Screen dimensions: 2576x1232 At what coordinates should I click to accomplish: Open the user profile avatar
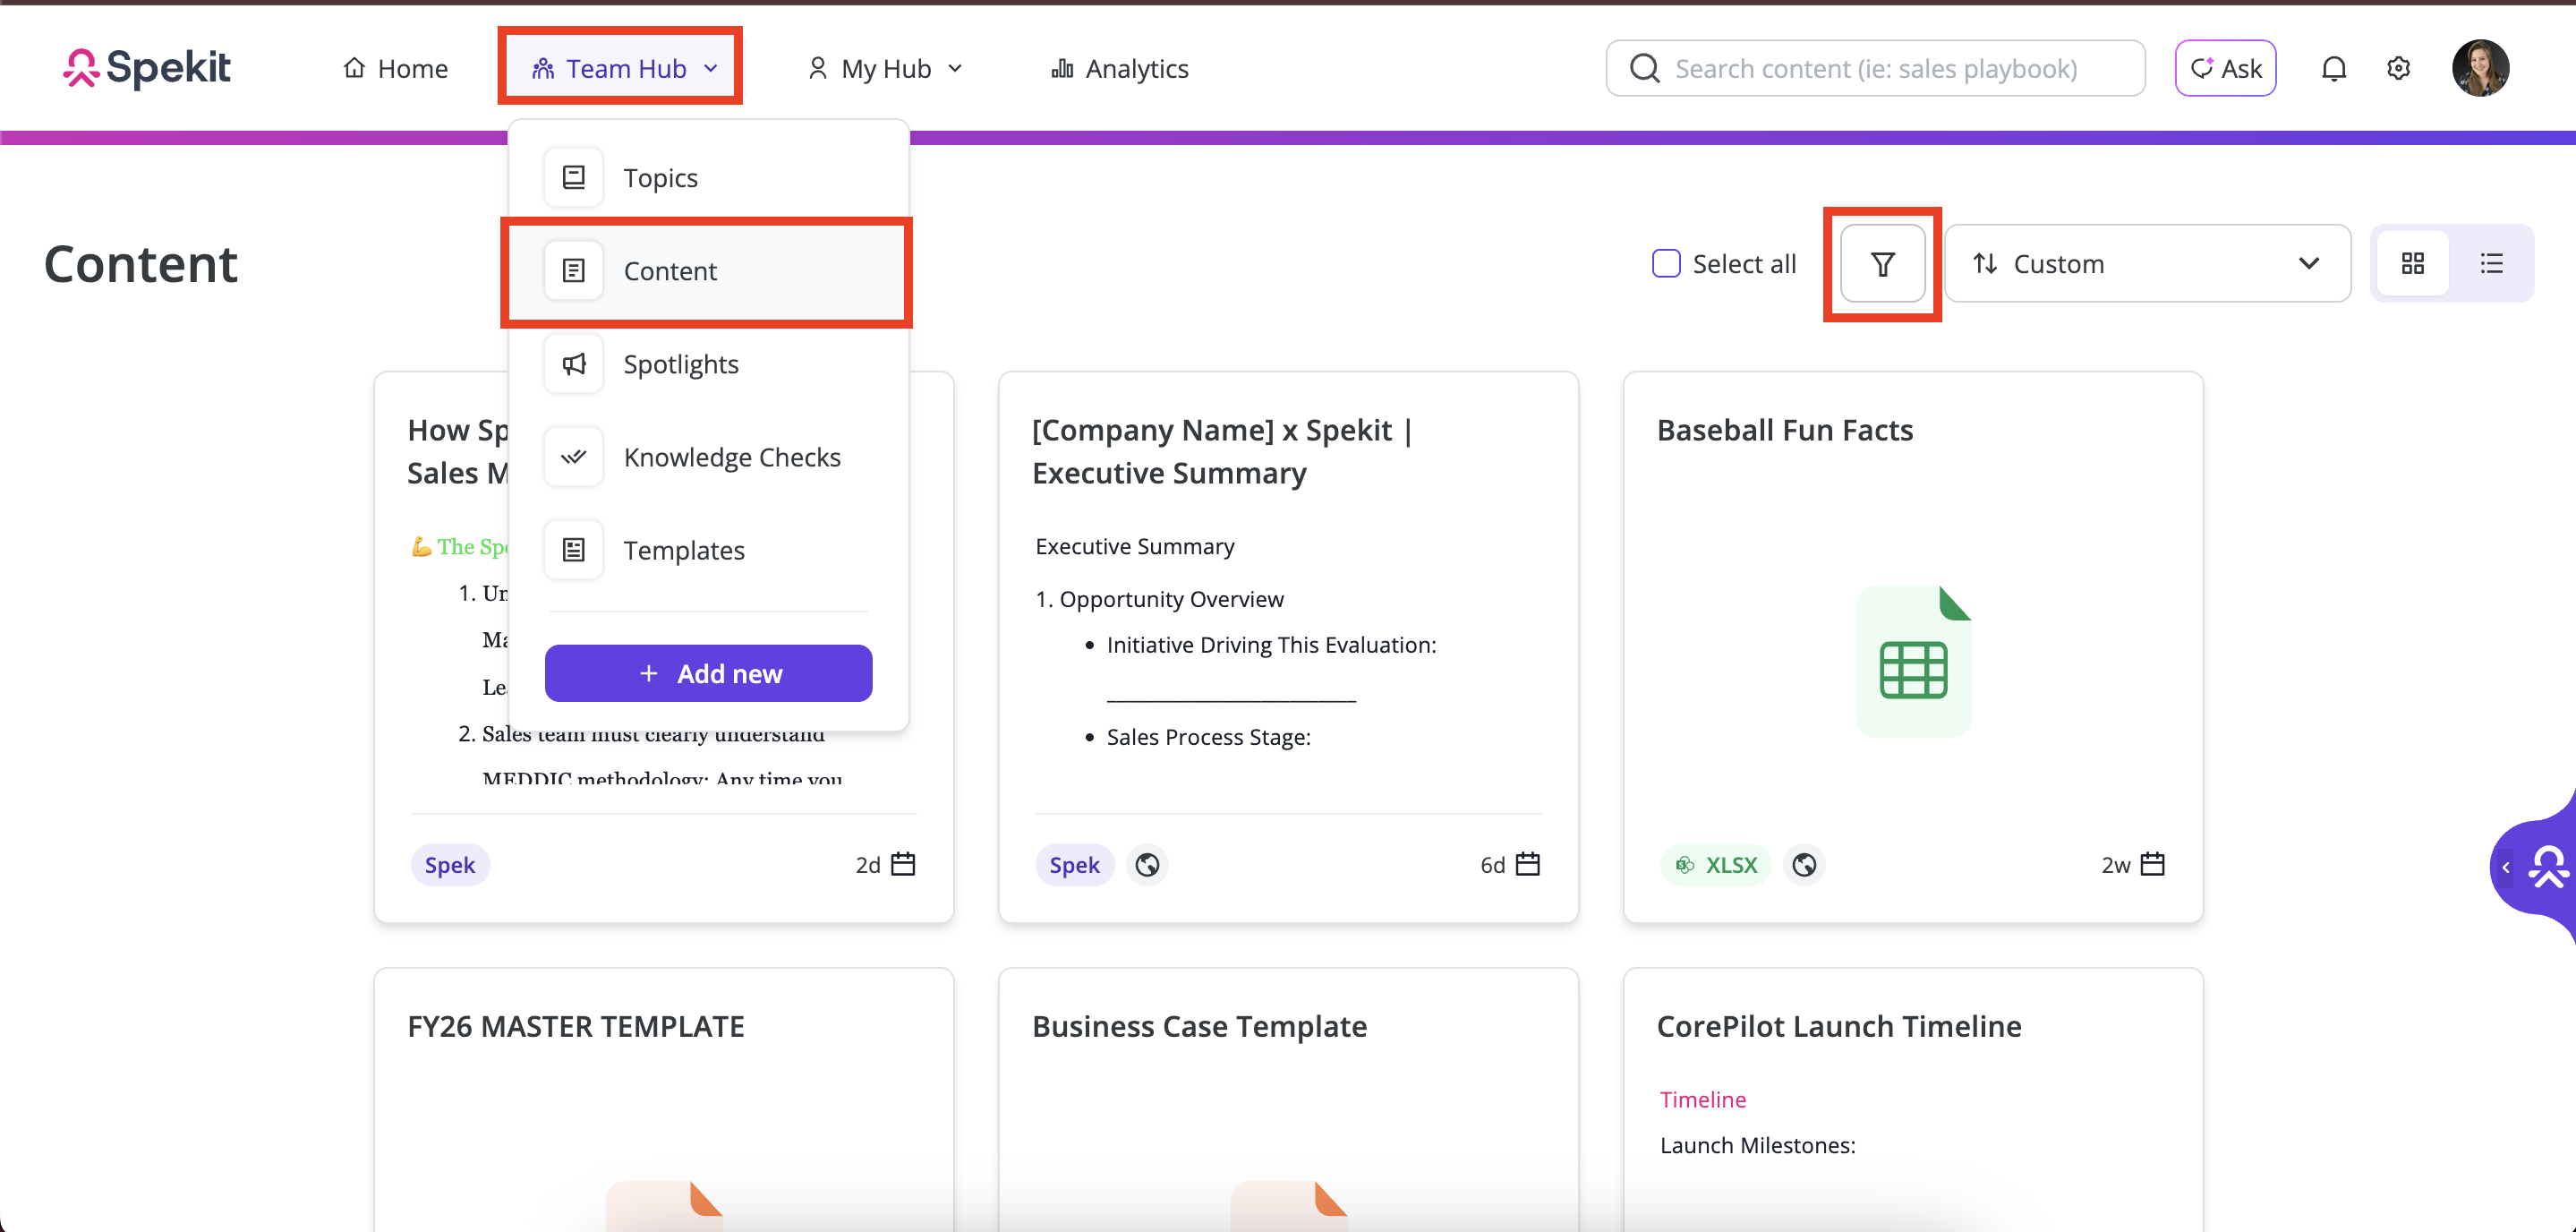coord(2480,68)
